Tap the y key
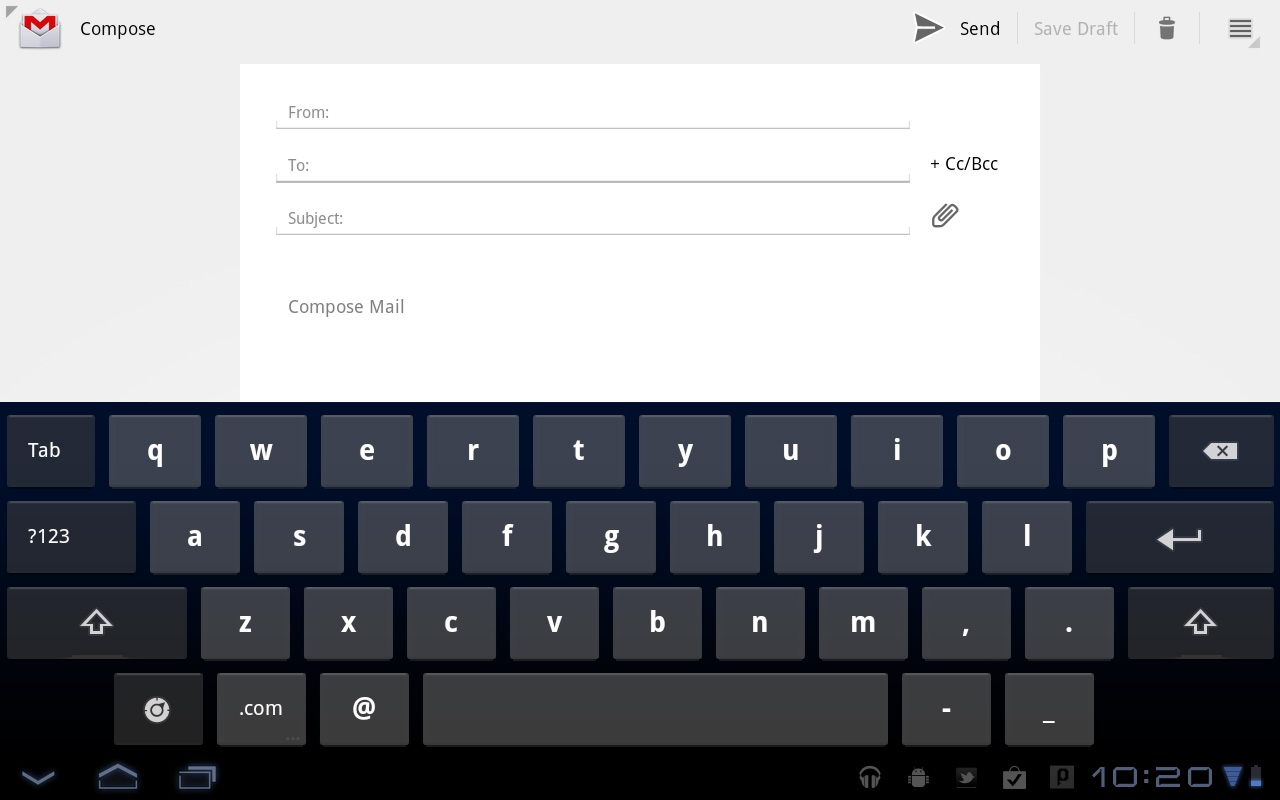Viewport: 1280px width, 800px height. point(685,451)
